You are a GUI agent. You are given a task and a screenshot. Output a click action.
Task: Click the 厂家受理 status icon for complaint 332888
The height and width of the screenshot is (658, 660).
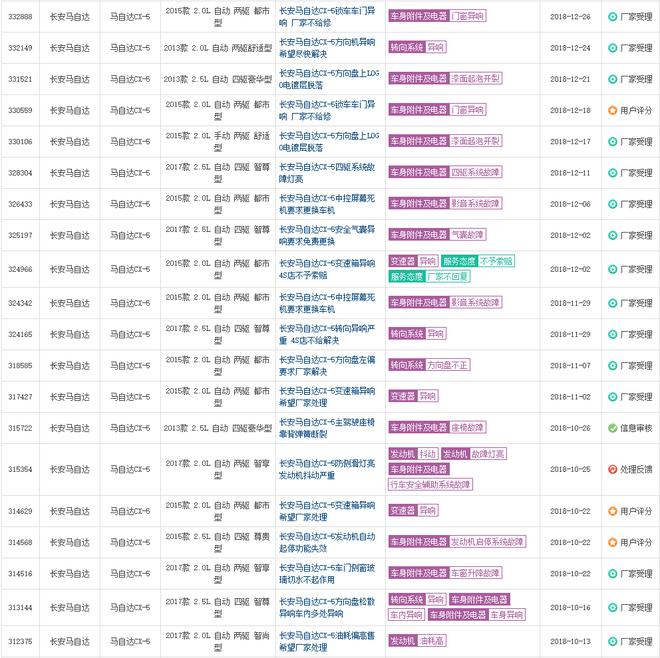pos(612,17)
